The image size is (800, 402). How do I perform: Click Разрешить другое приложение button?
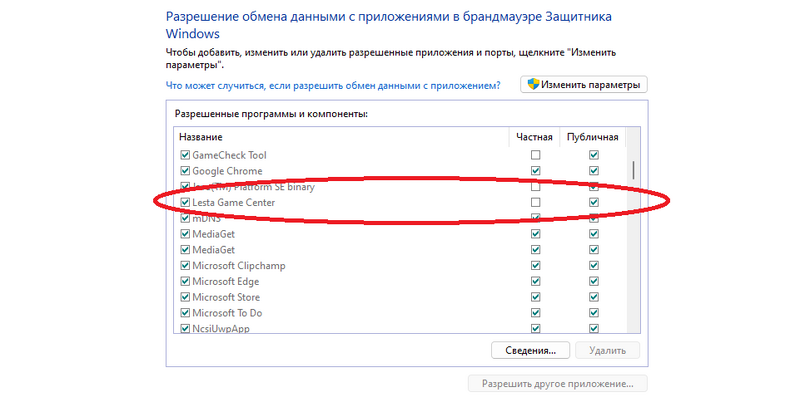558,384
